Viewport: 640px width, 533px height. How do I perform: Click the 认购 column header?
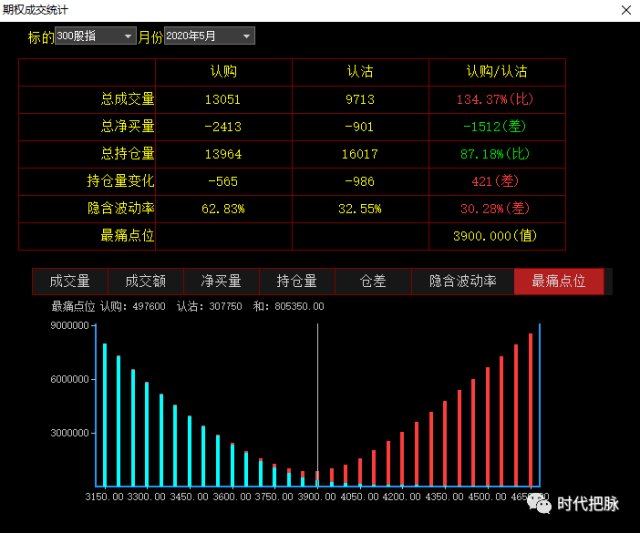tap(224, 72)
